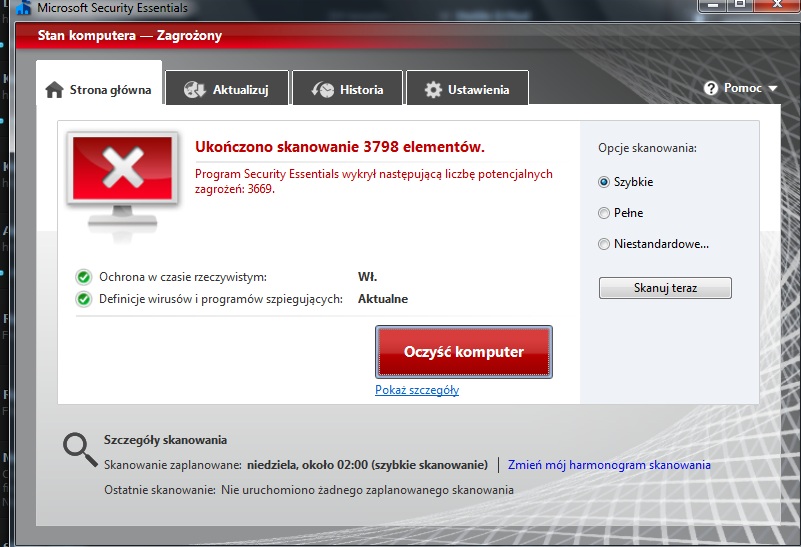Click 'niedziela, około 02:00 (szybkie skanowanie)' text

click(x=367, y=465)
